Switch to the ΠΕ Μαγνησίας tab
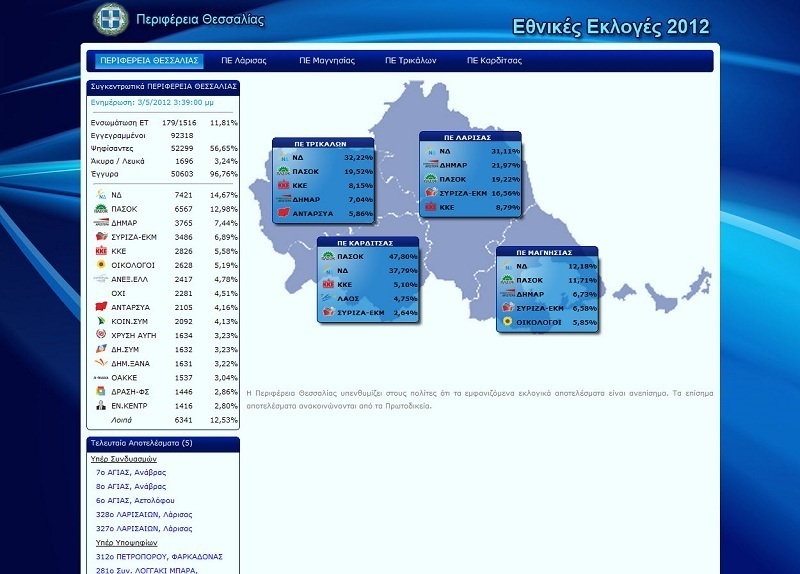 pos(327,61)
